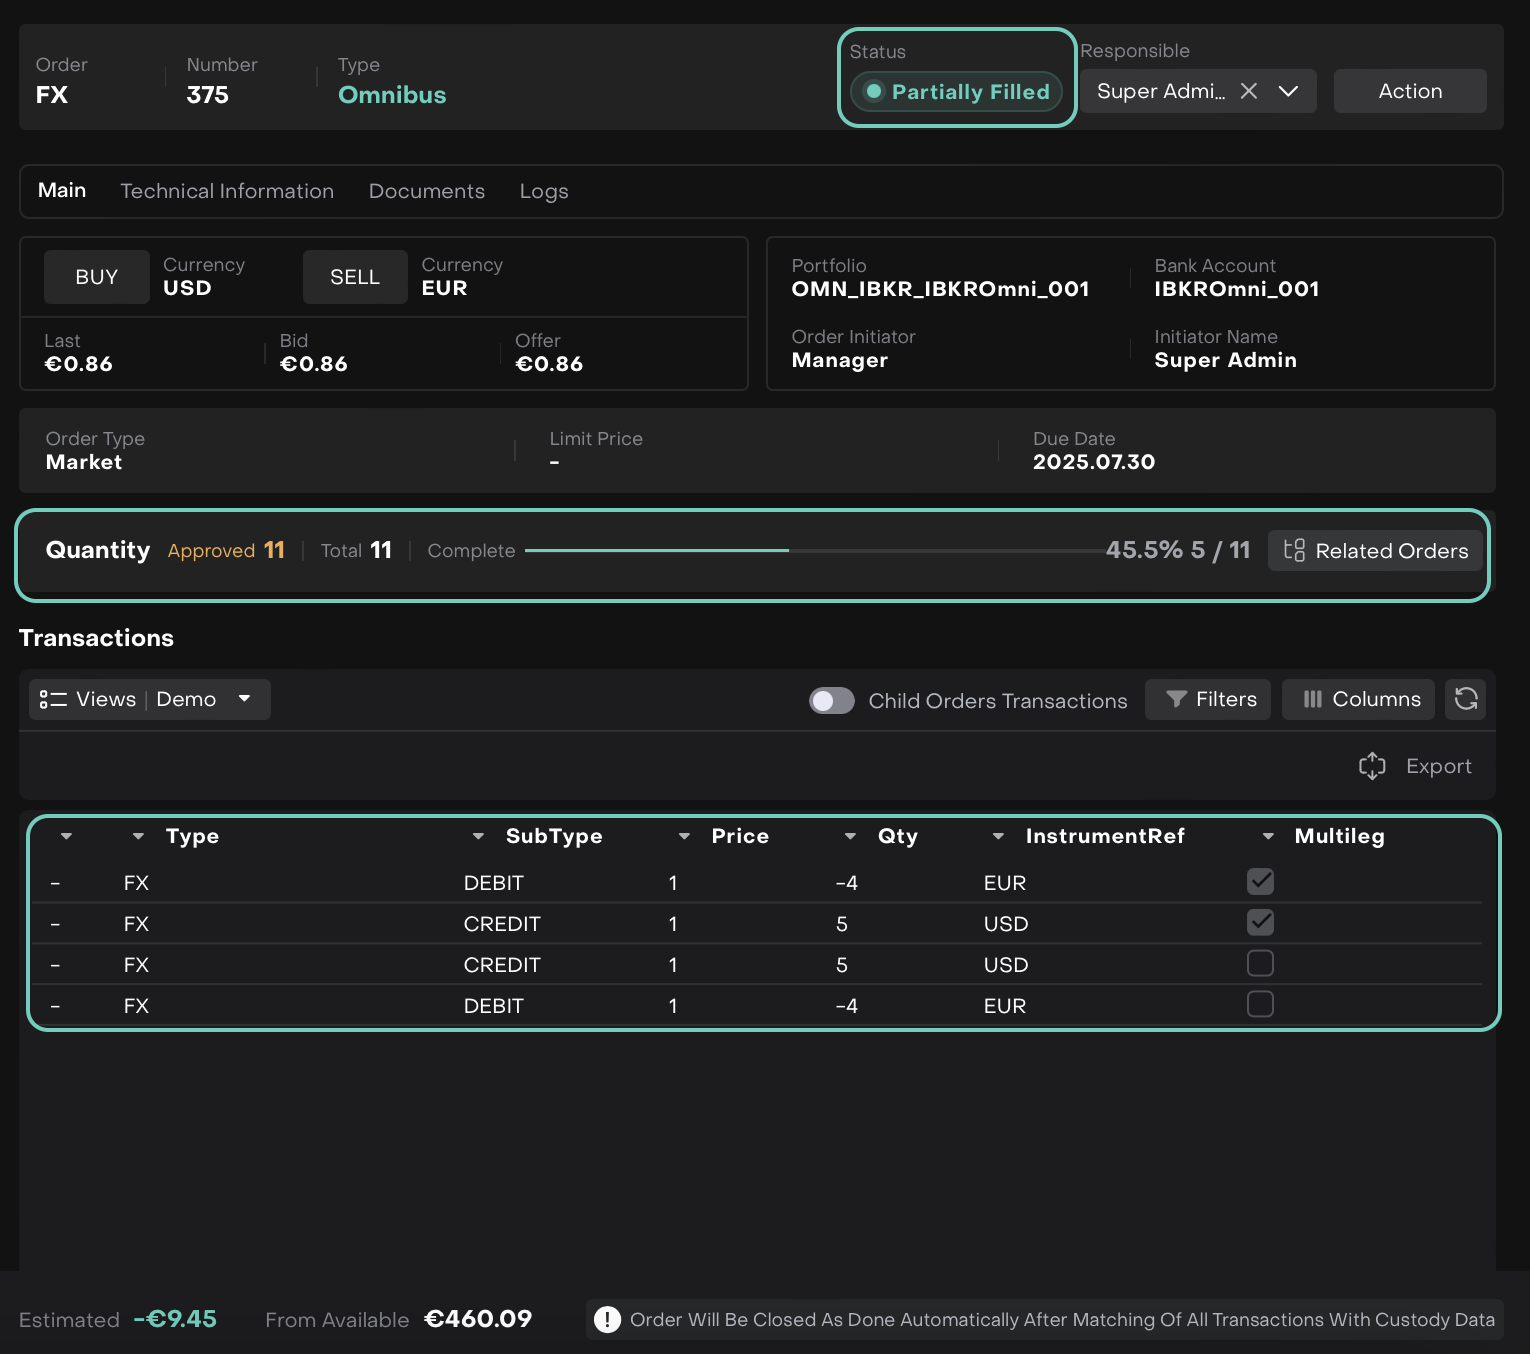Viewport: 1530px width, 1354px height.
Task: Click the quantity completion progress bar
Action: pyautogui.click(x=815, y=550)
